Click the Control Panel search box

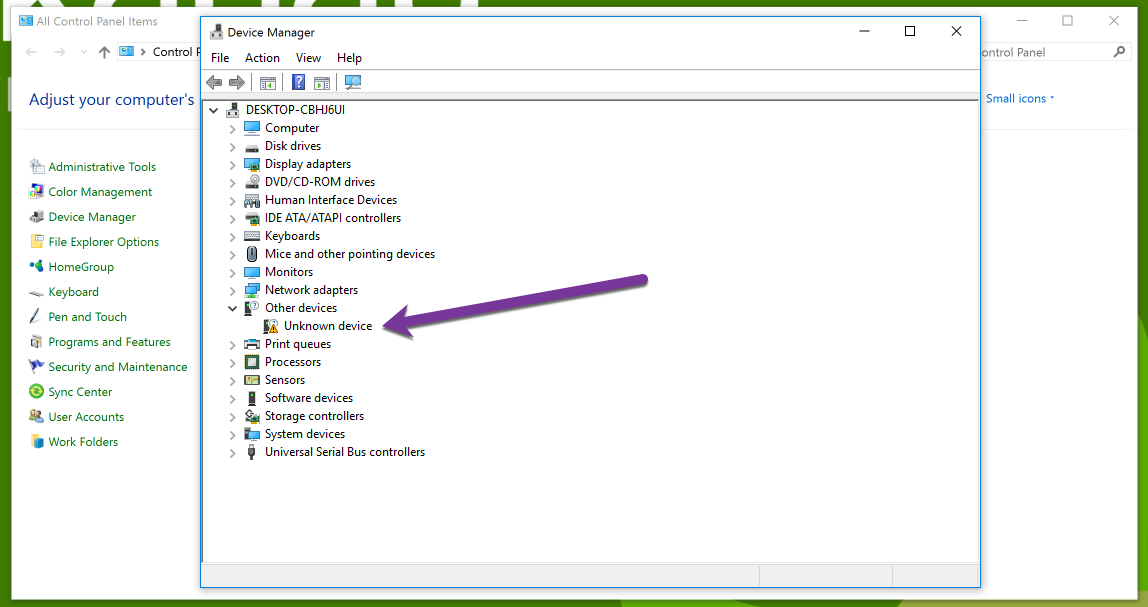tap(1054, 52)
